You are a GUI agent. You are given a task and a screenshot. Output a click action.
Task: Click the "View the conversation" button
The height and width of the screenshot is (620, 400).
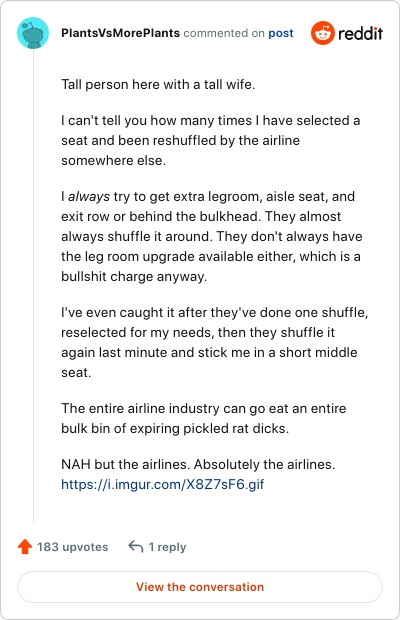tap(200, 587)
